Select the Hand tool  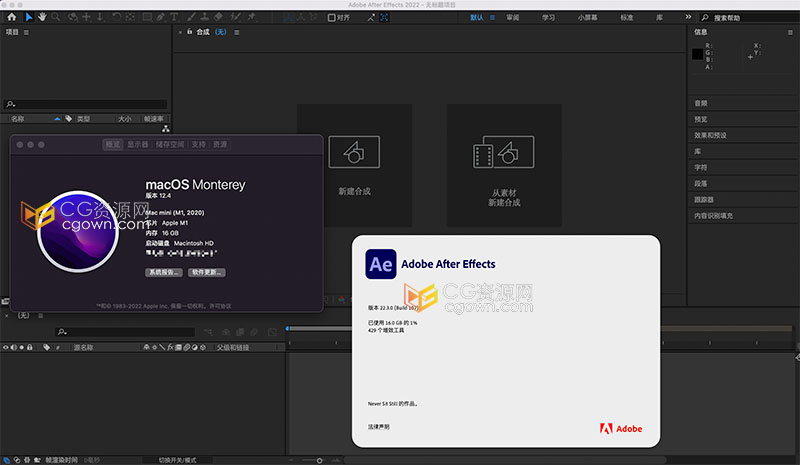42,17
